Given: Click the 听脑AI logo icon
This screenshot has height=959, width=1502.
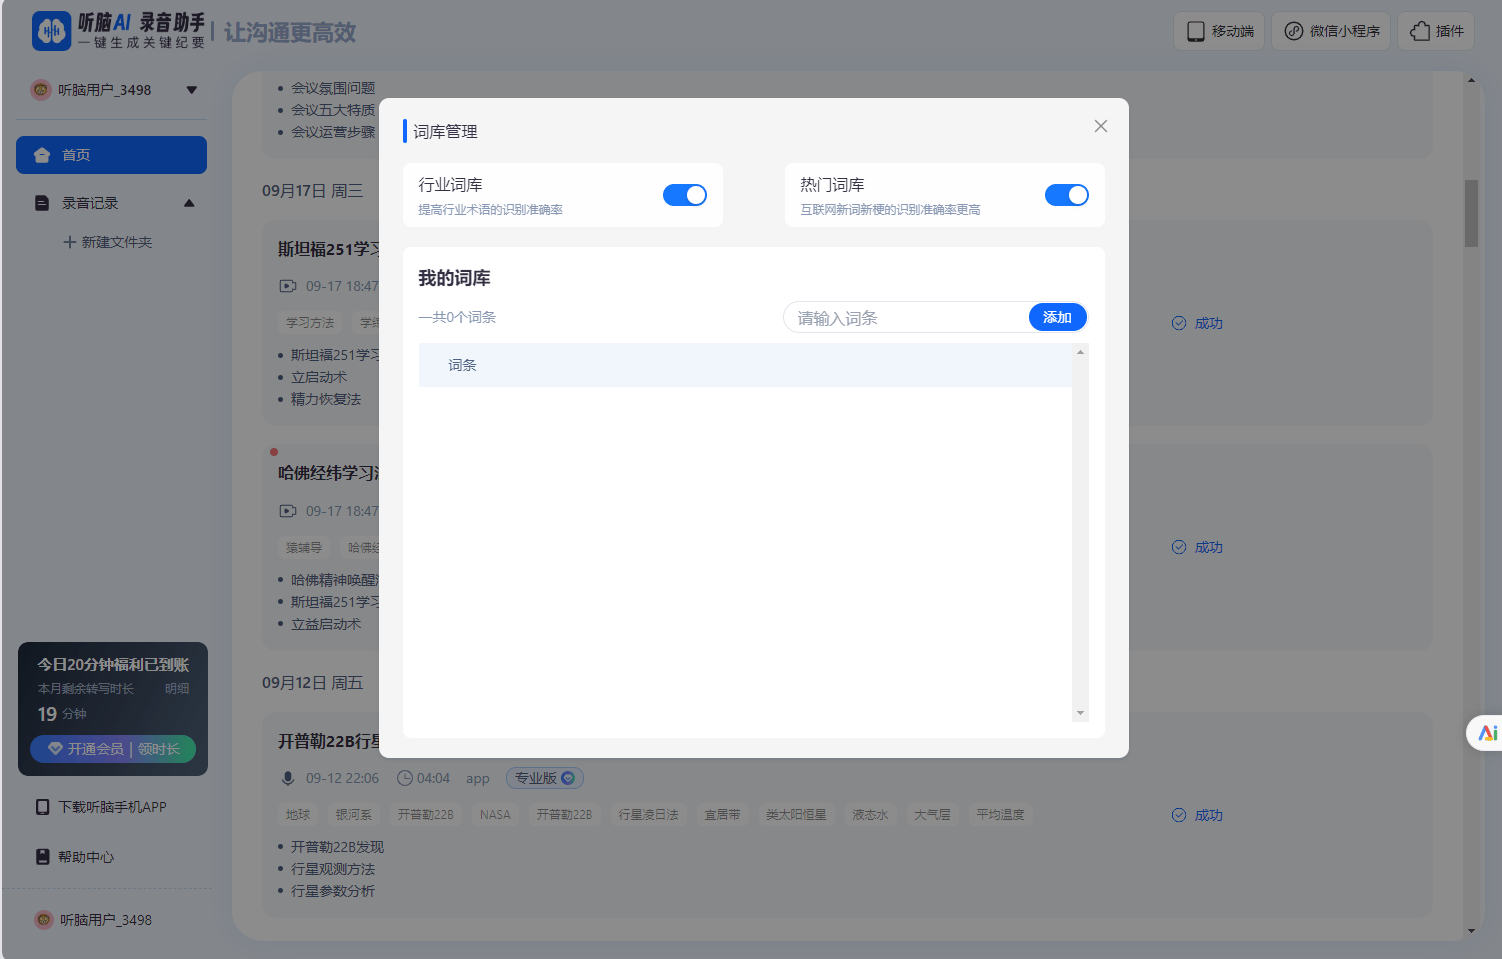Looking at the screenshot, I should click(x=52, y=31).
